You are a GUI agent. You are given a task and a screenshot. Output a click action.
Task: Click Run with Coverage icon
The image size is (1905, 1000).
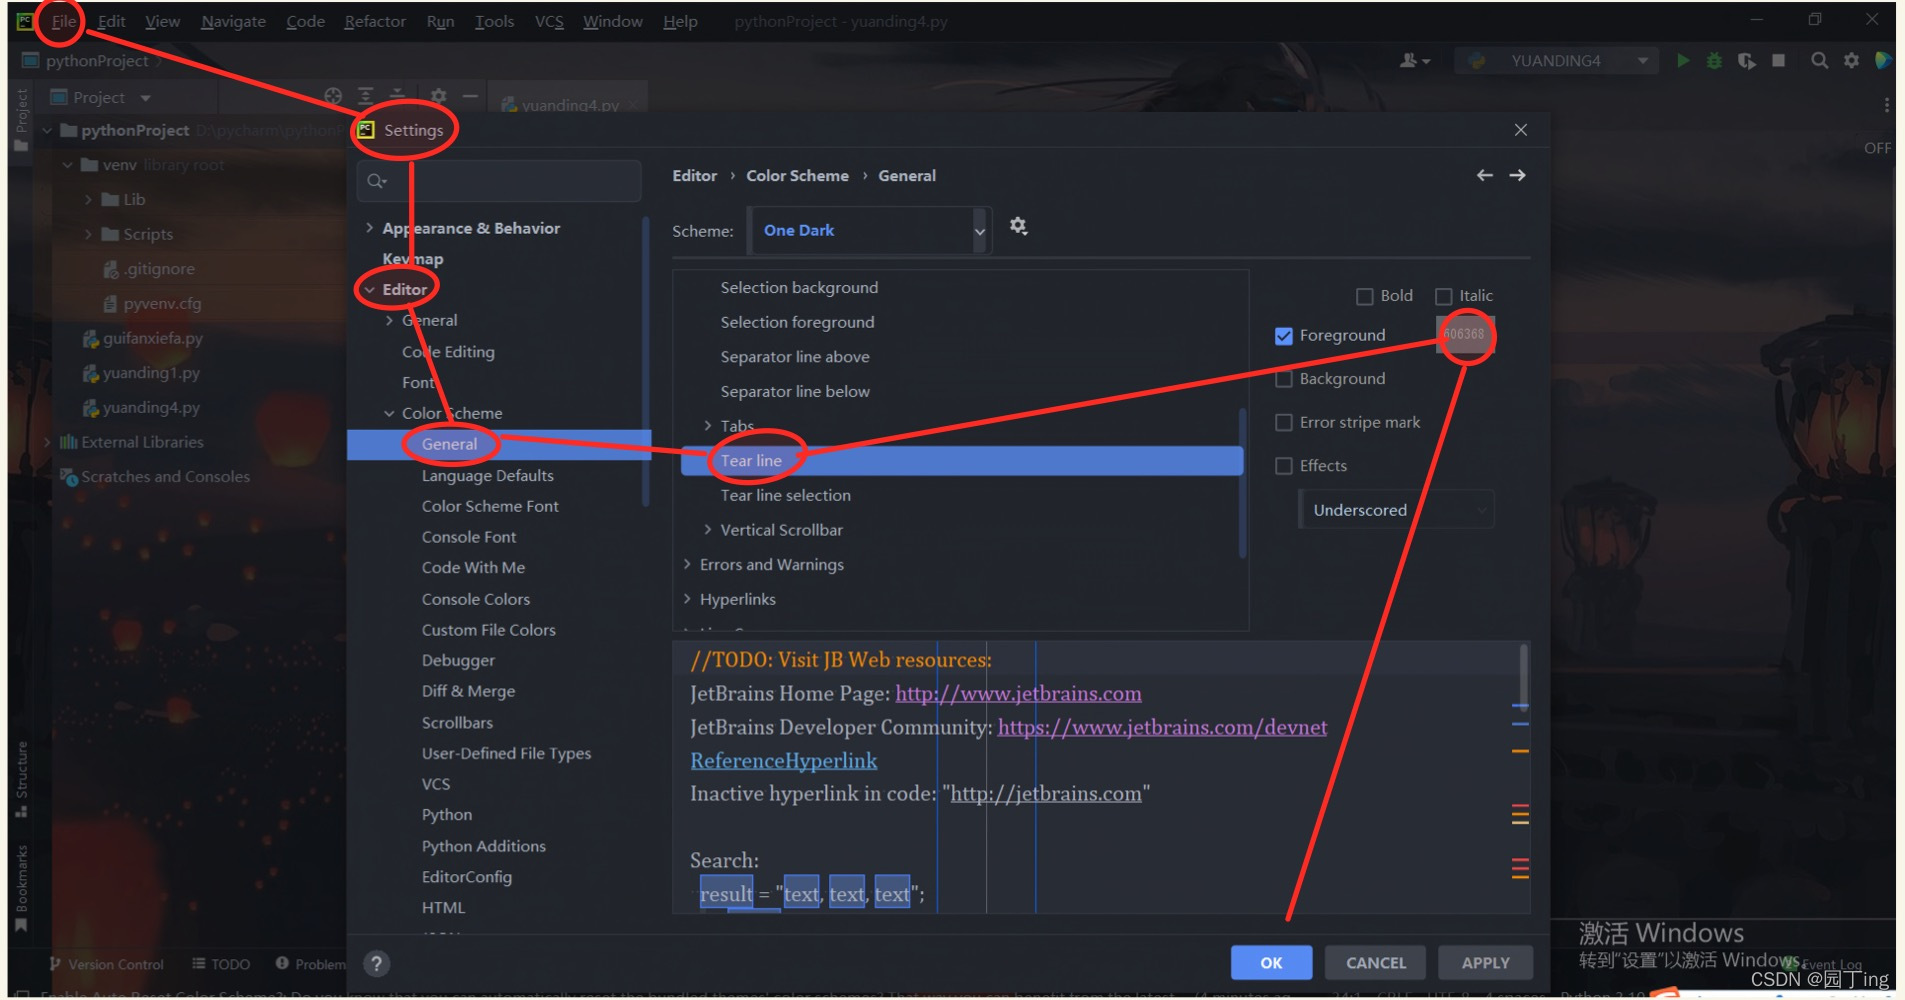(1746, 61)
